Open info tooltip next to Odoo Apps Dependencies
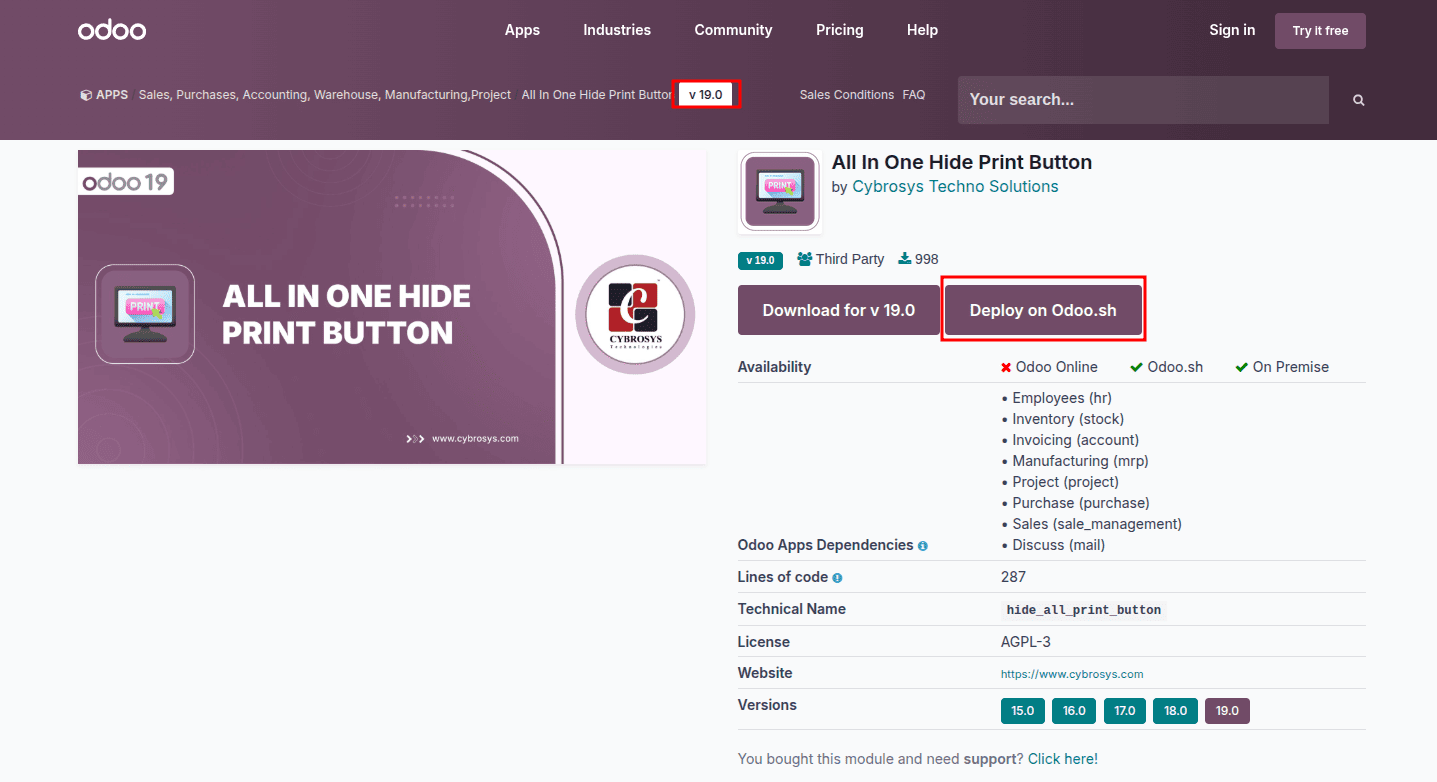 [x=922, y=545]
